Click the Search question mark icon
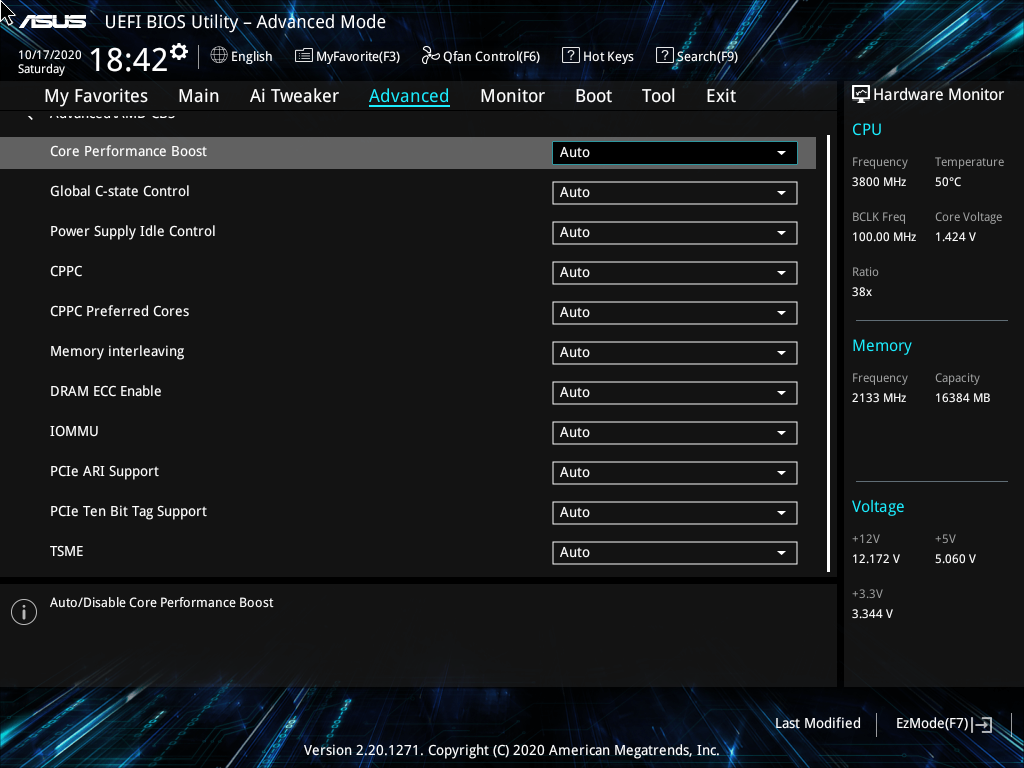Image resolution: width=1024 pixels, height=768 pixels. pos(664,56)
